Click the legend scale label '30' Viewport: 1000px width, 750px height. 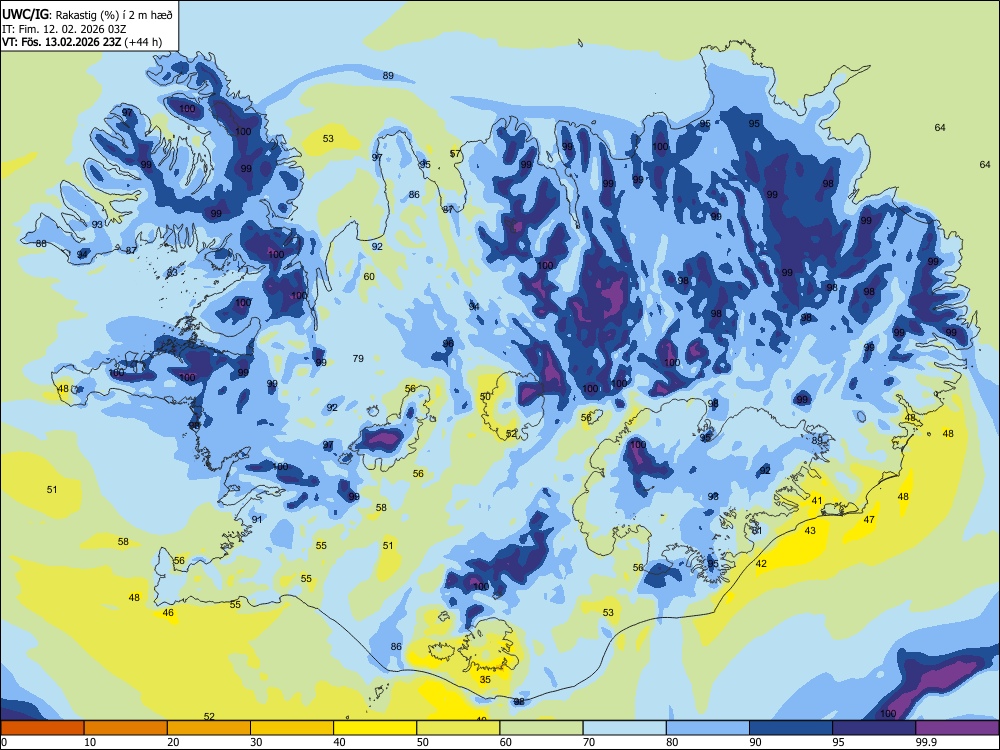[x=256, y=742]
